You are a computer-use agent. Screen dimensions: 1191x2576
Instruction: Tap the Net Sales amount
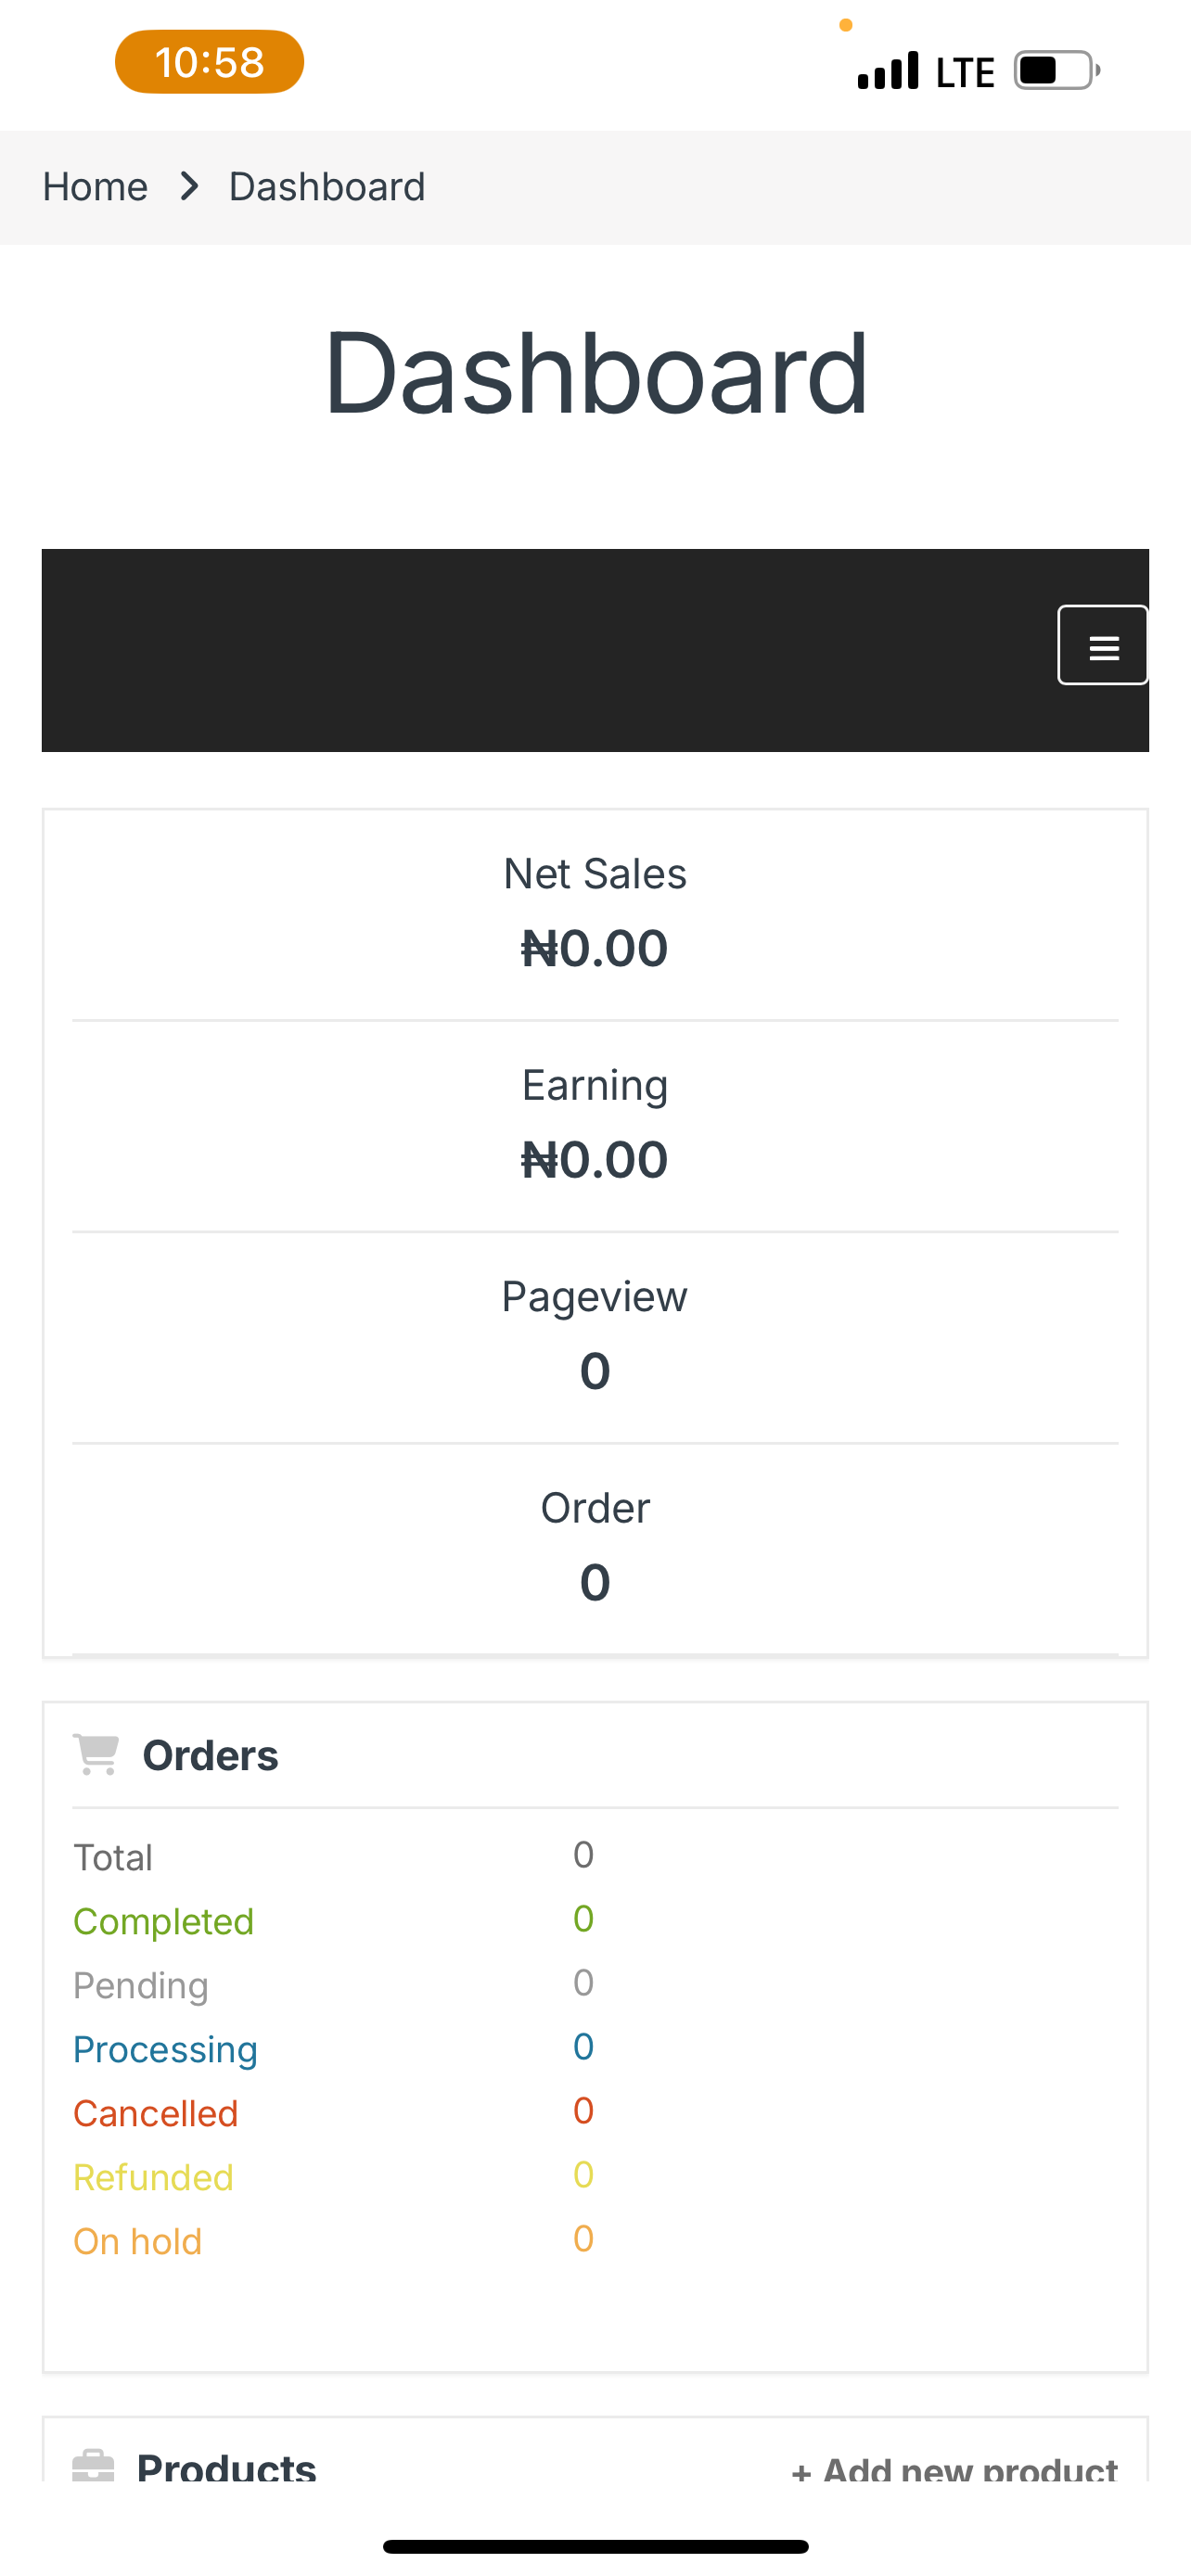point(594,948)
